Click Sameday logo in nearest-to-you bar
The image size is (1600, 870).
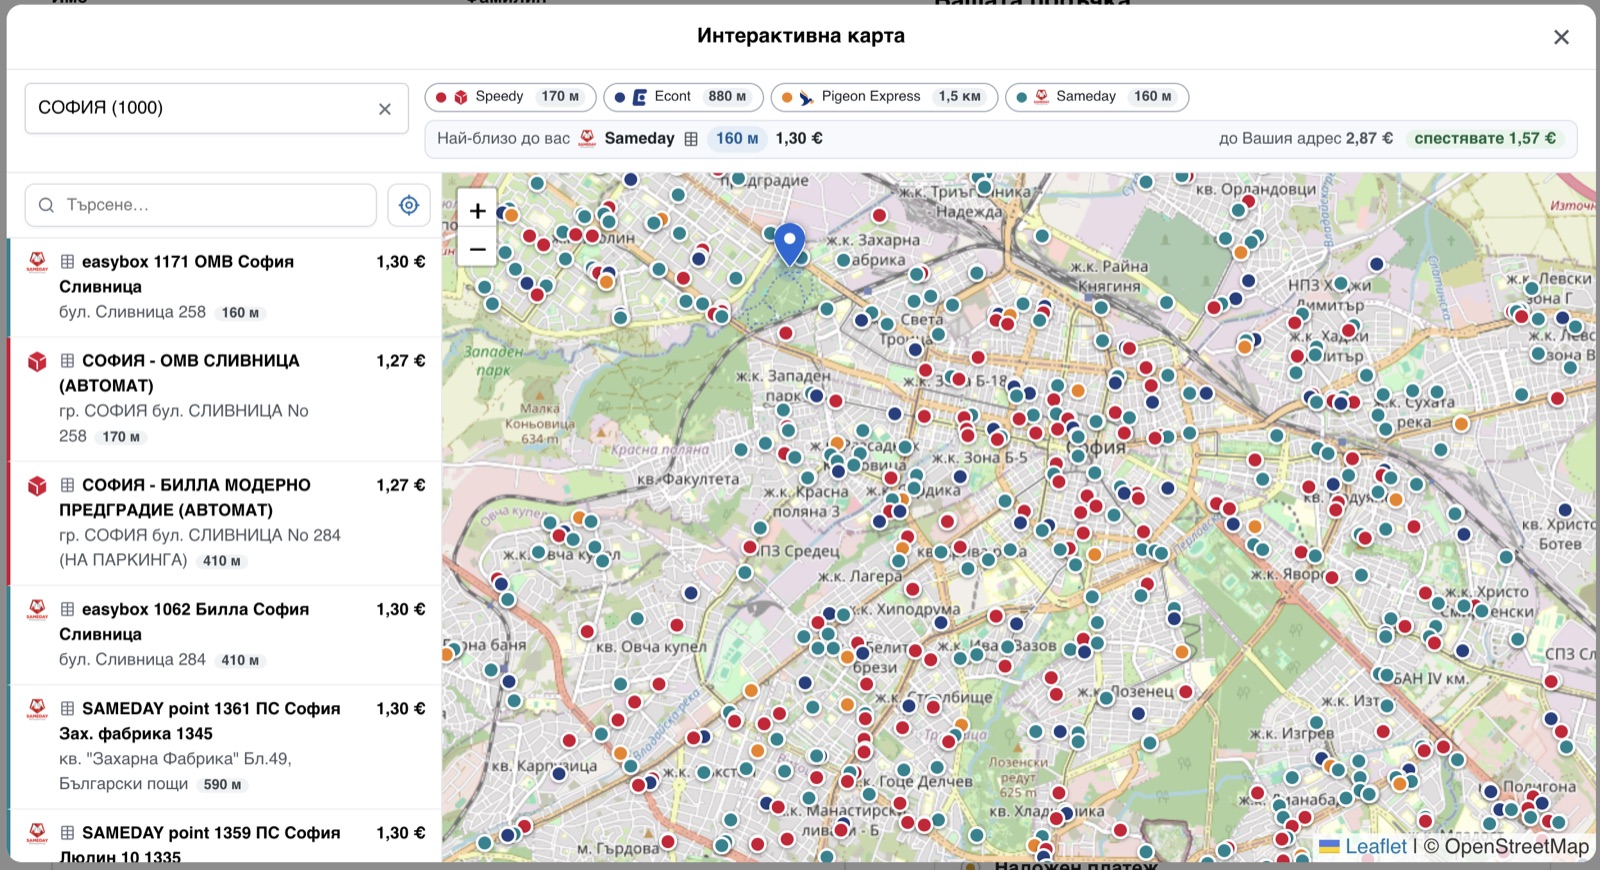(x=588, y=138)
